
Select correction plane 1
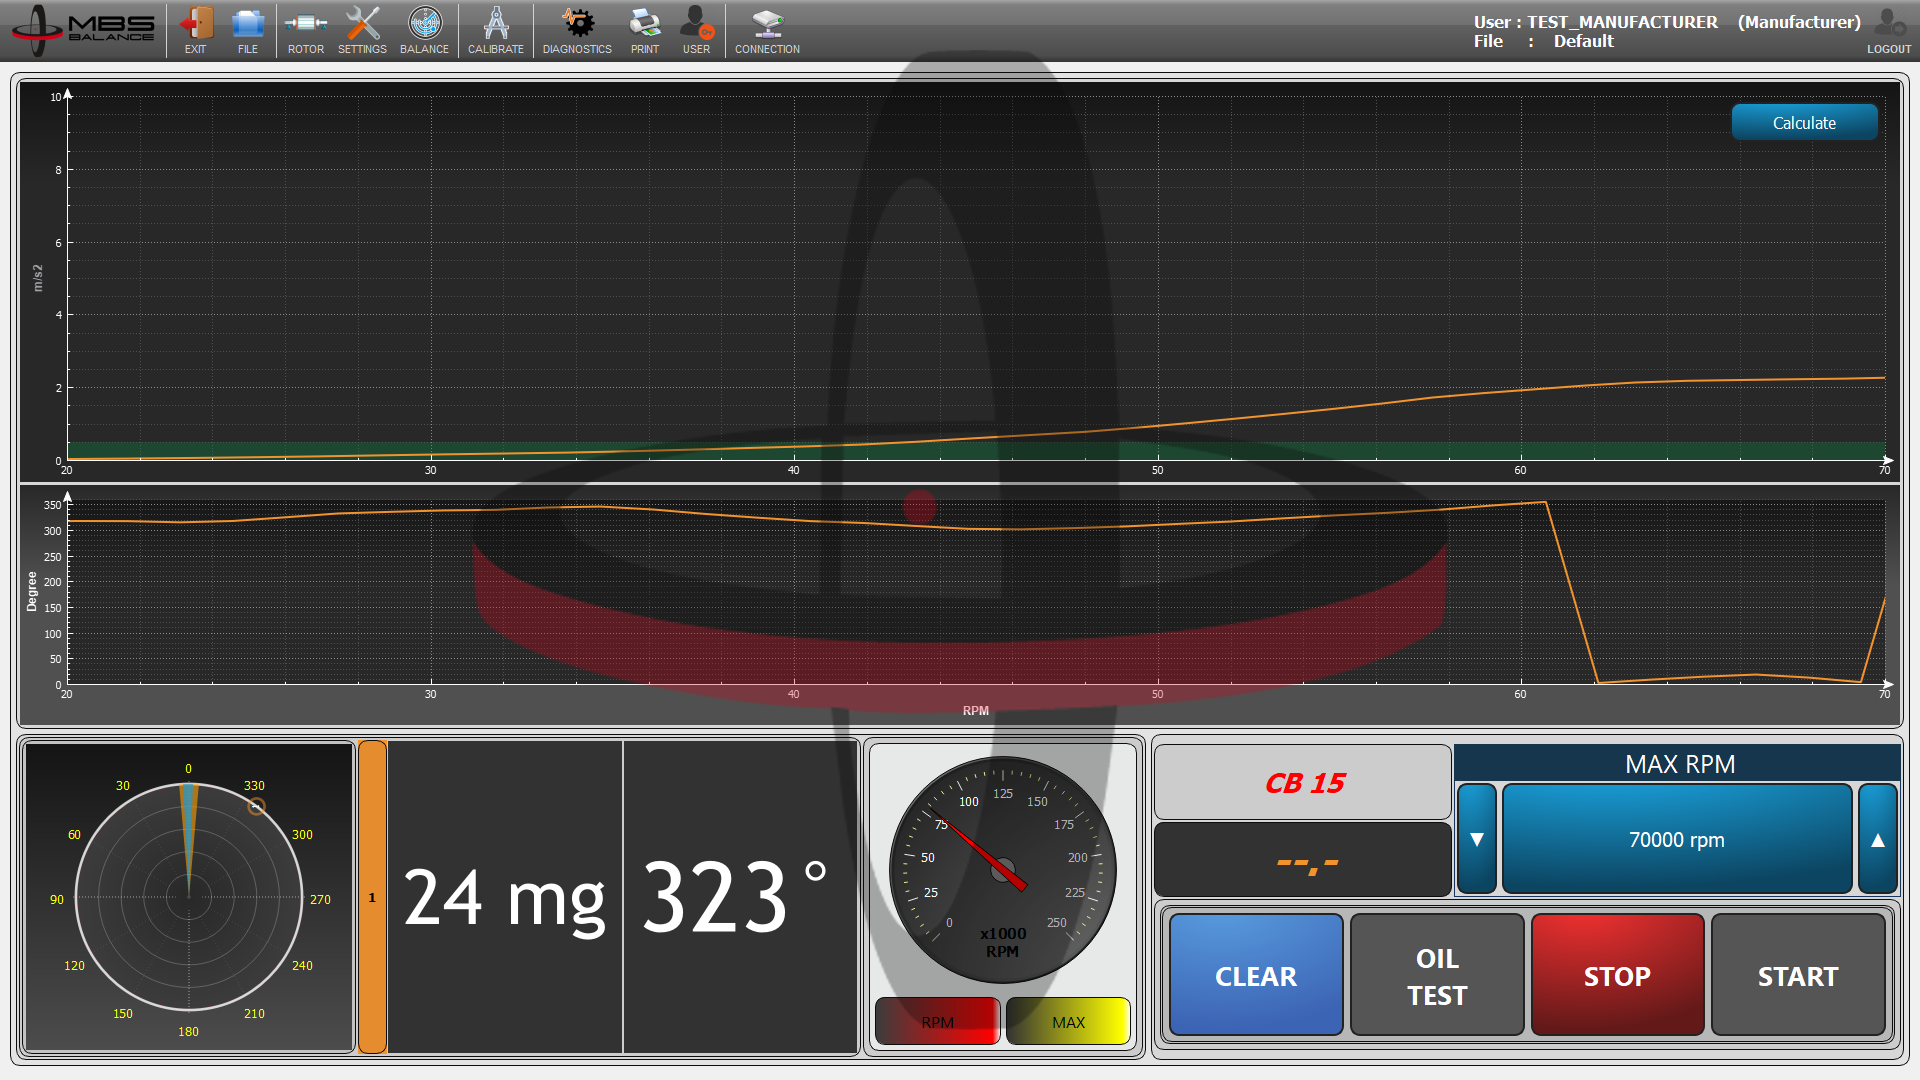click(x=372, y=897)
